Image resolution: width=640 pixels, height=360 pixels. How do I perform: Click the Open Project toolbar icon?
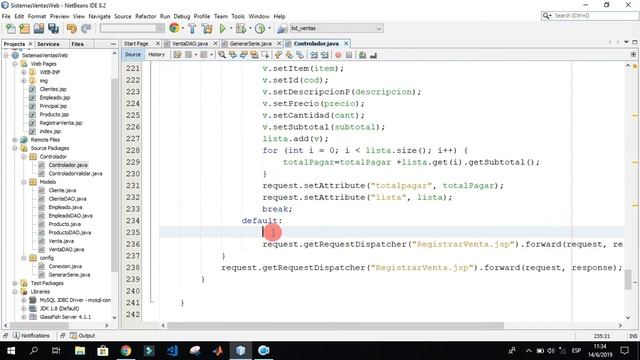(x=39, y=29)
